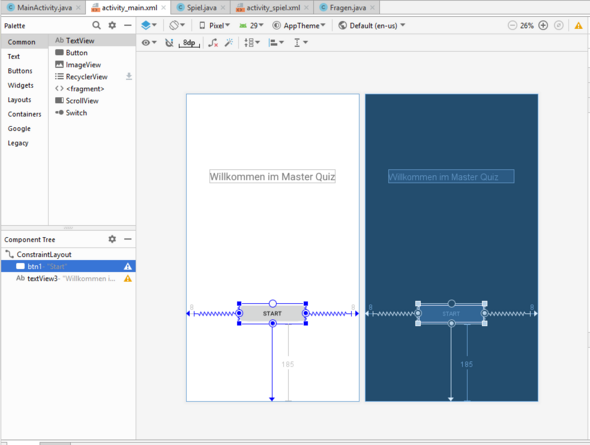Screen dimensions: 590x445
Task: Open Pixel device selector
Action: (x=214, y=25)
